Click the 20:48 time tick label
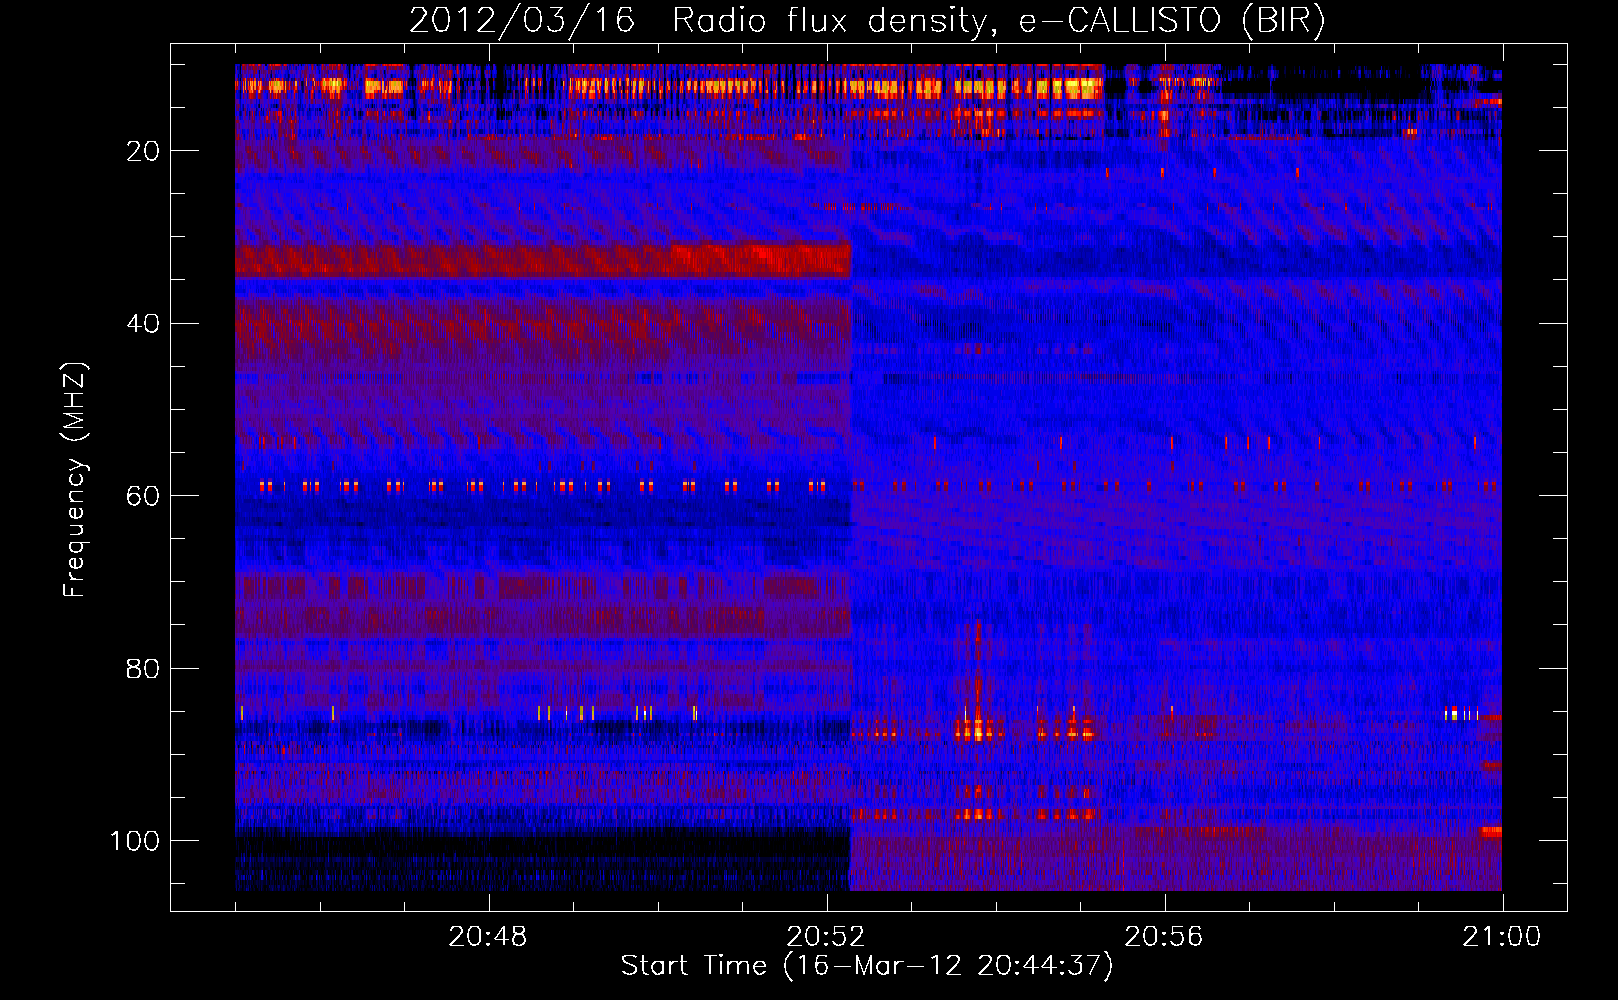 488,937
